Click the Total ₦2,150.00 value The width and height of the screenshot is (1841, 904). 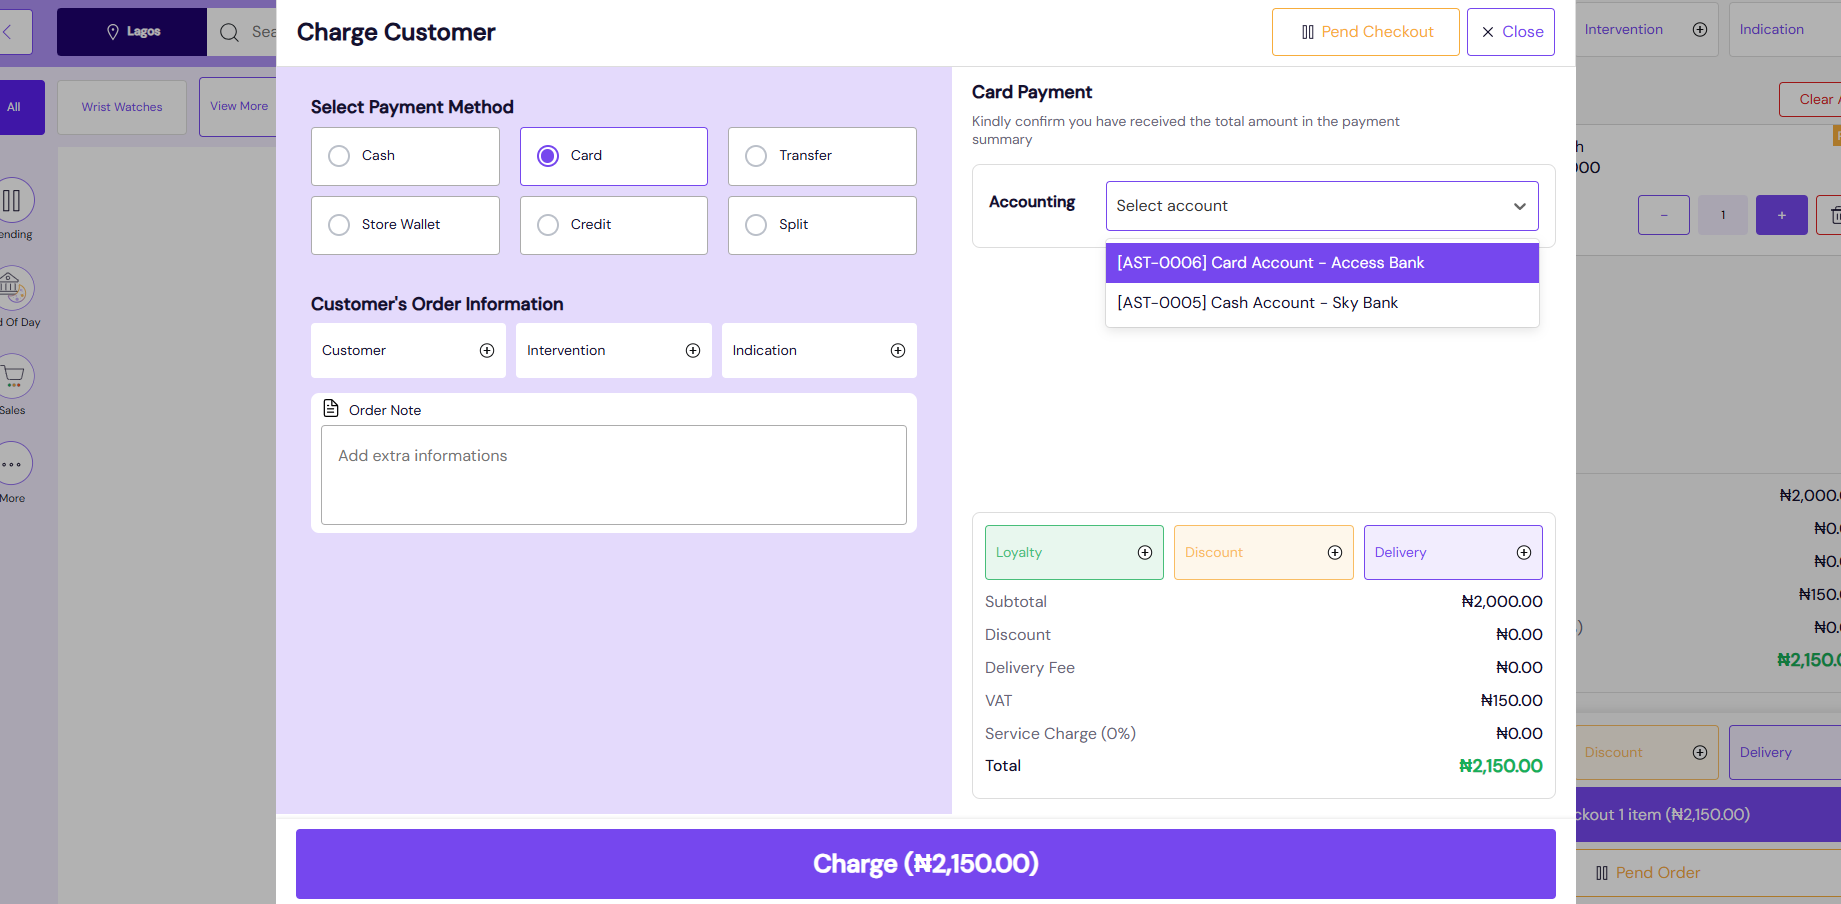coord(1501,767)
